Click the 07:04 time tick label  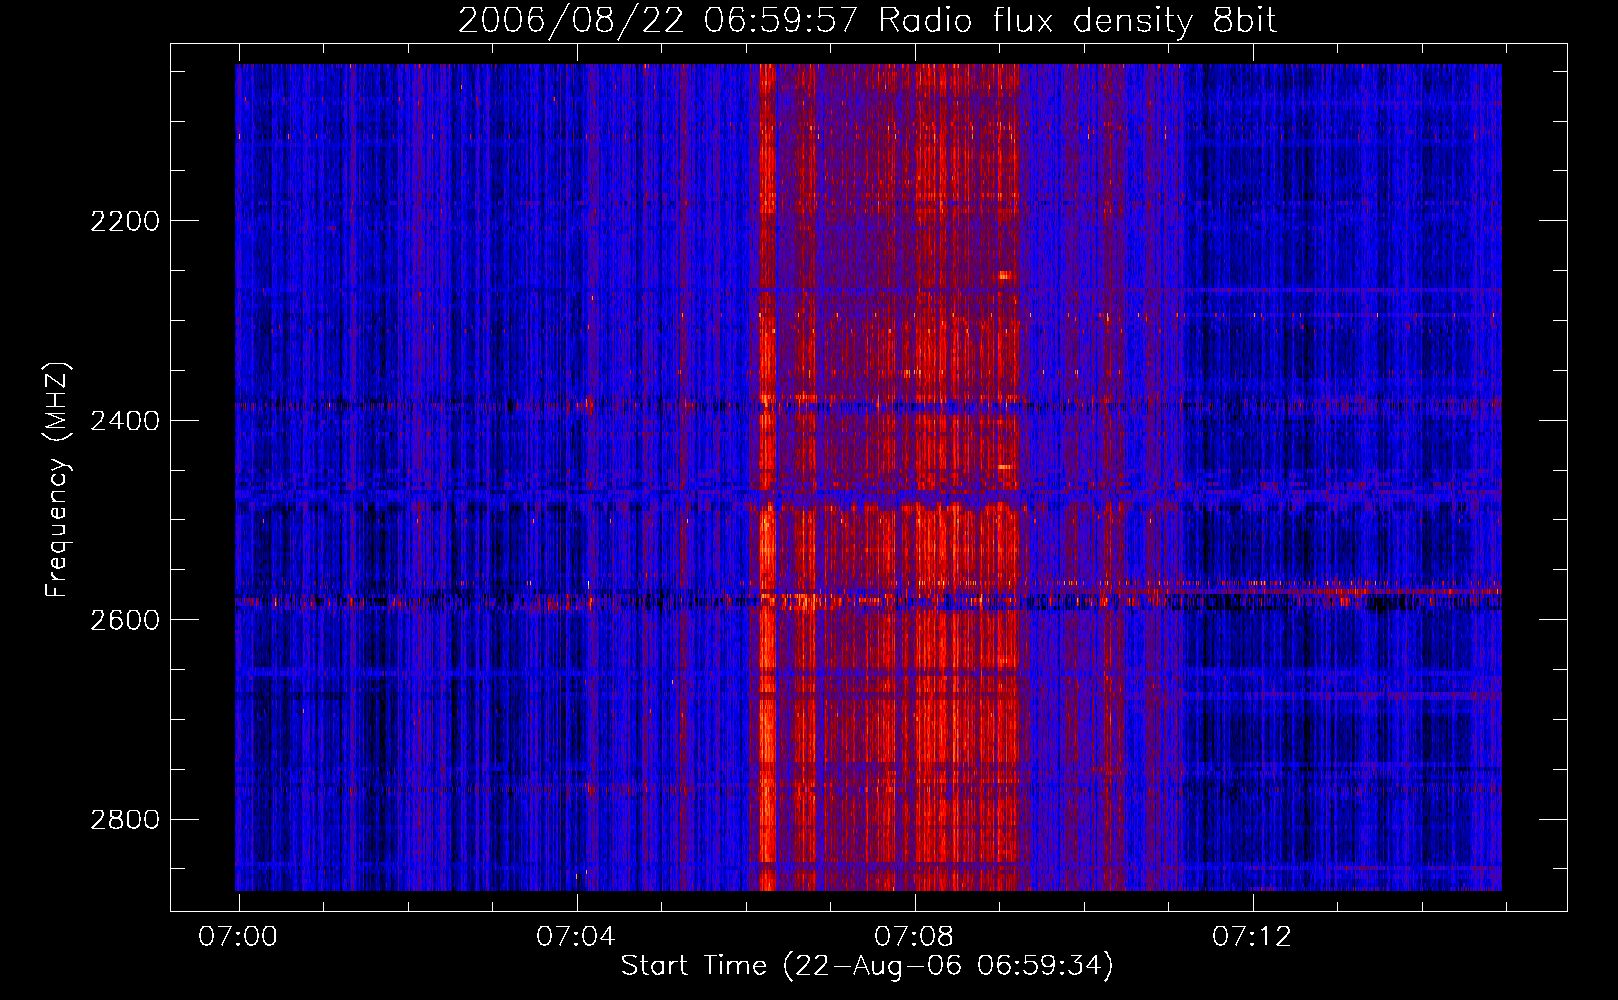(576, 937)
